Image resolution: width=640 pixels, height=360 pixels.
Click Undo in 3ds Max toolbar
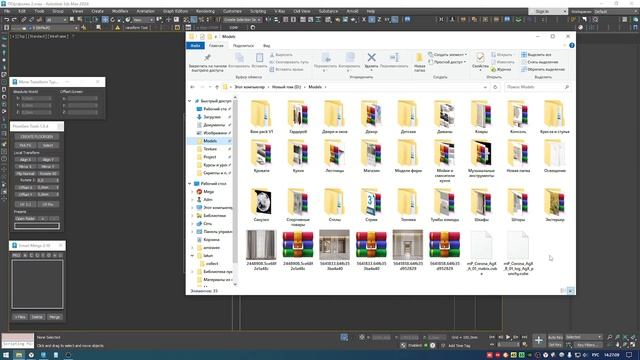[7, 20]
